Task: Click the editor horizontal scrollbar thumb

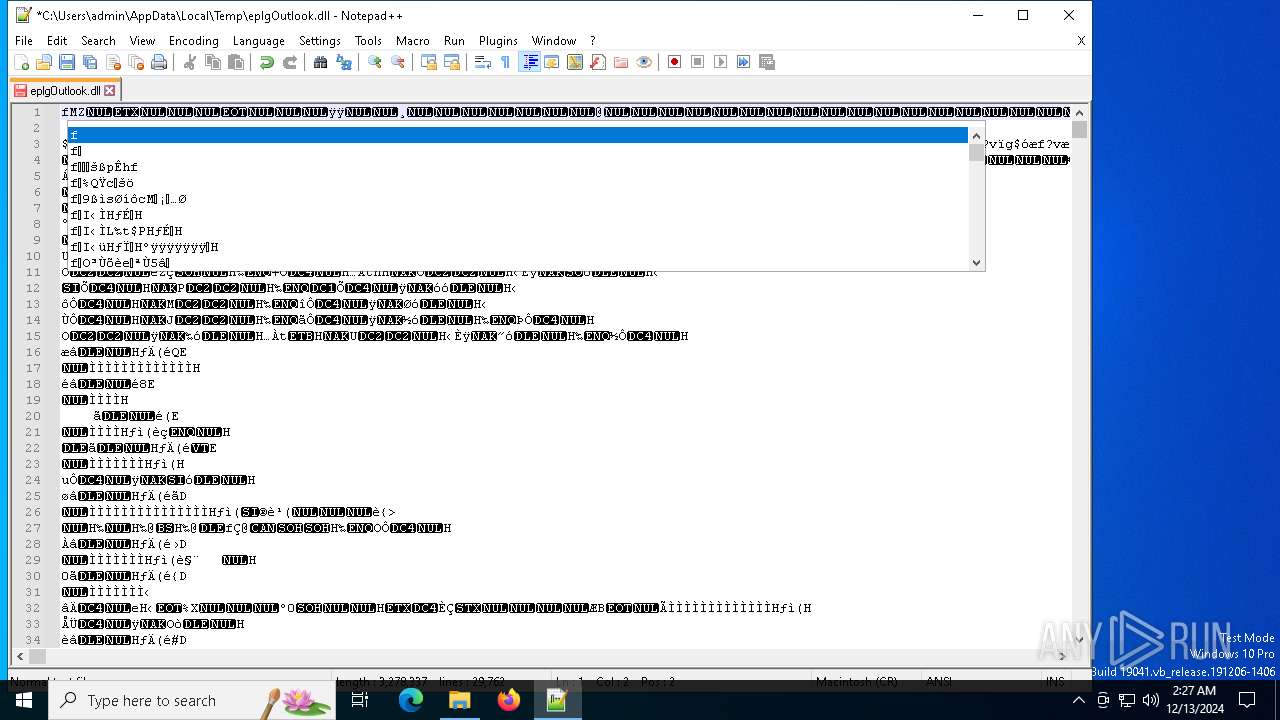Action: point(36,657)
